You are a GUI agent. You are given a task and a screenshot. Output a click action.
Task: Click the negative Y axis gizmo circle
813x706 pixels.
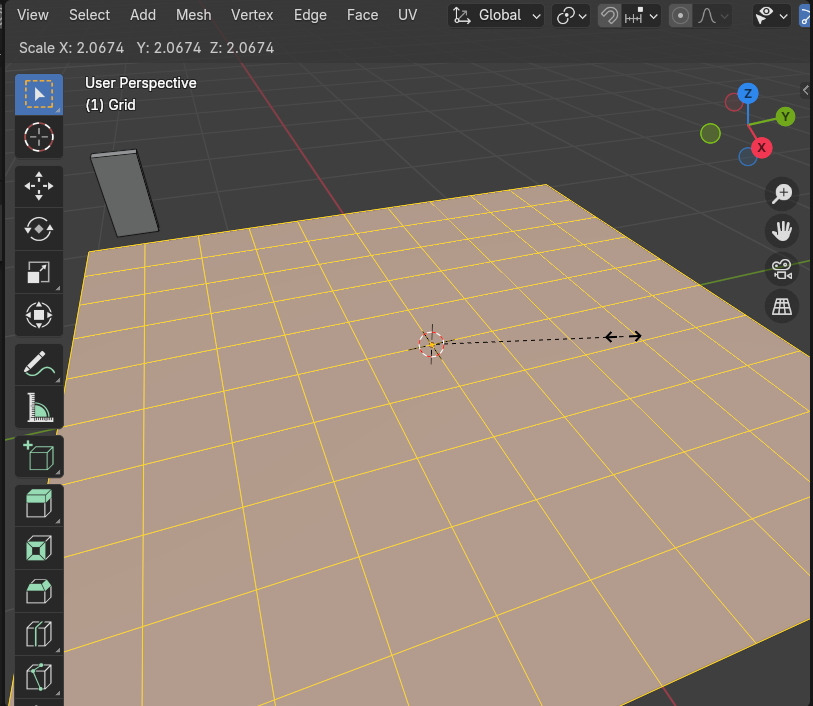click(710, 134)
